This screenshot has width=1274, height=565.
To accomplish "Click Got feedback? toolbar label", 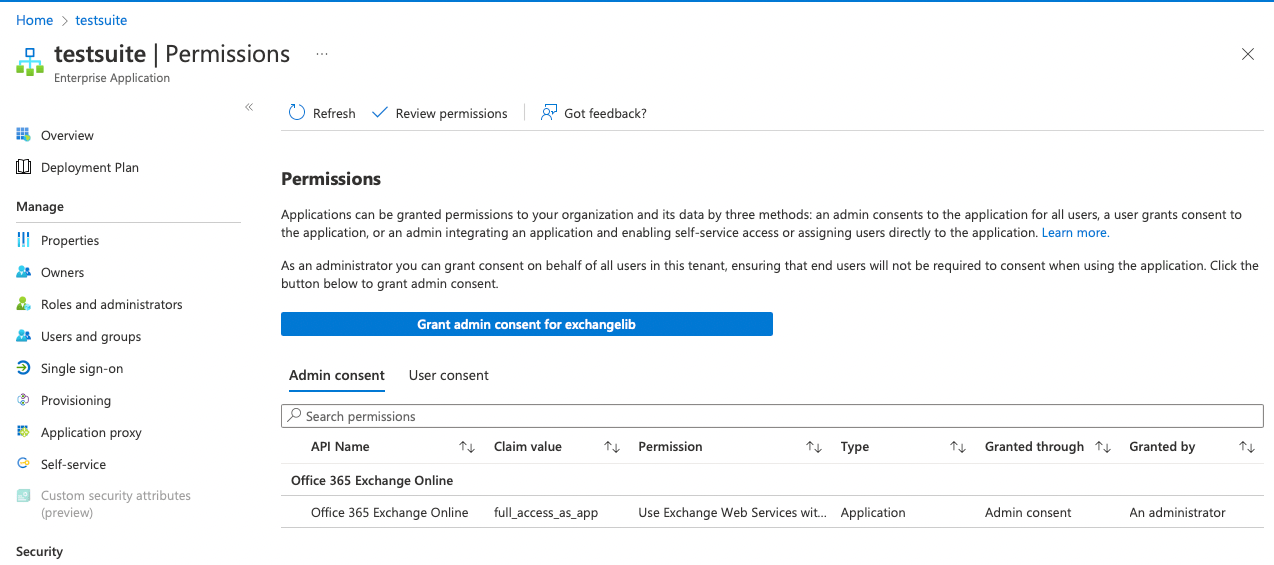I will pos(605,113).
